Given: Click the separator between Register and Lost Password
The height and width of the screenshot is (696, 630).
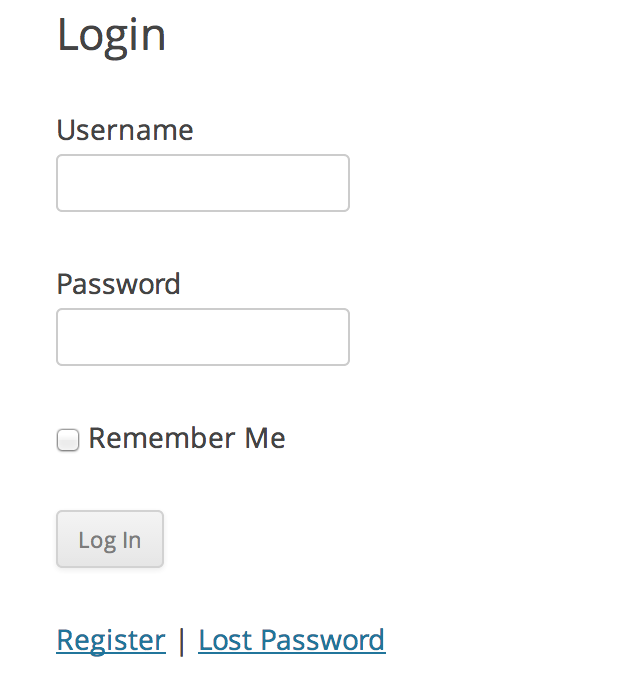Looking at the screenshot, I should (x=182, y=640).
